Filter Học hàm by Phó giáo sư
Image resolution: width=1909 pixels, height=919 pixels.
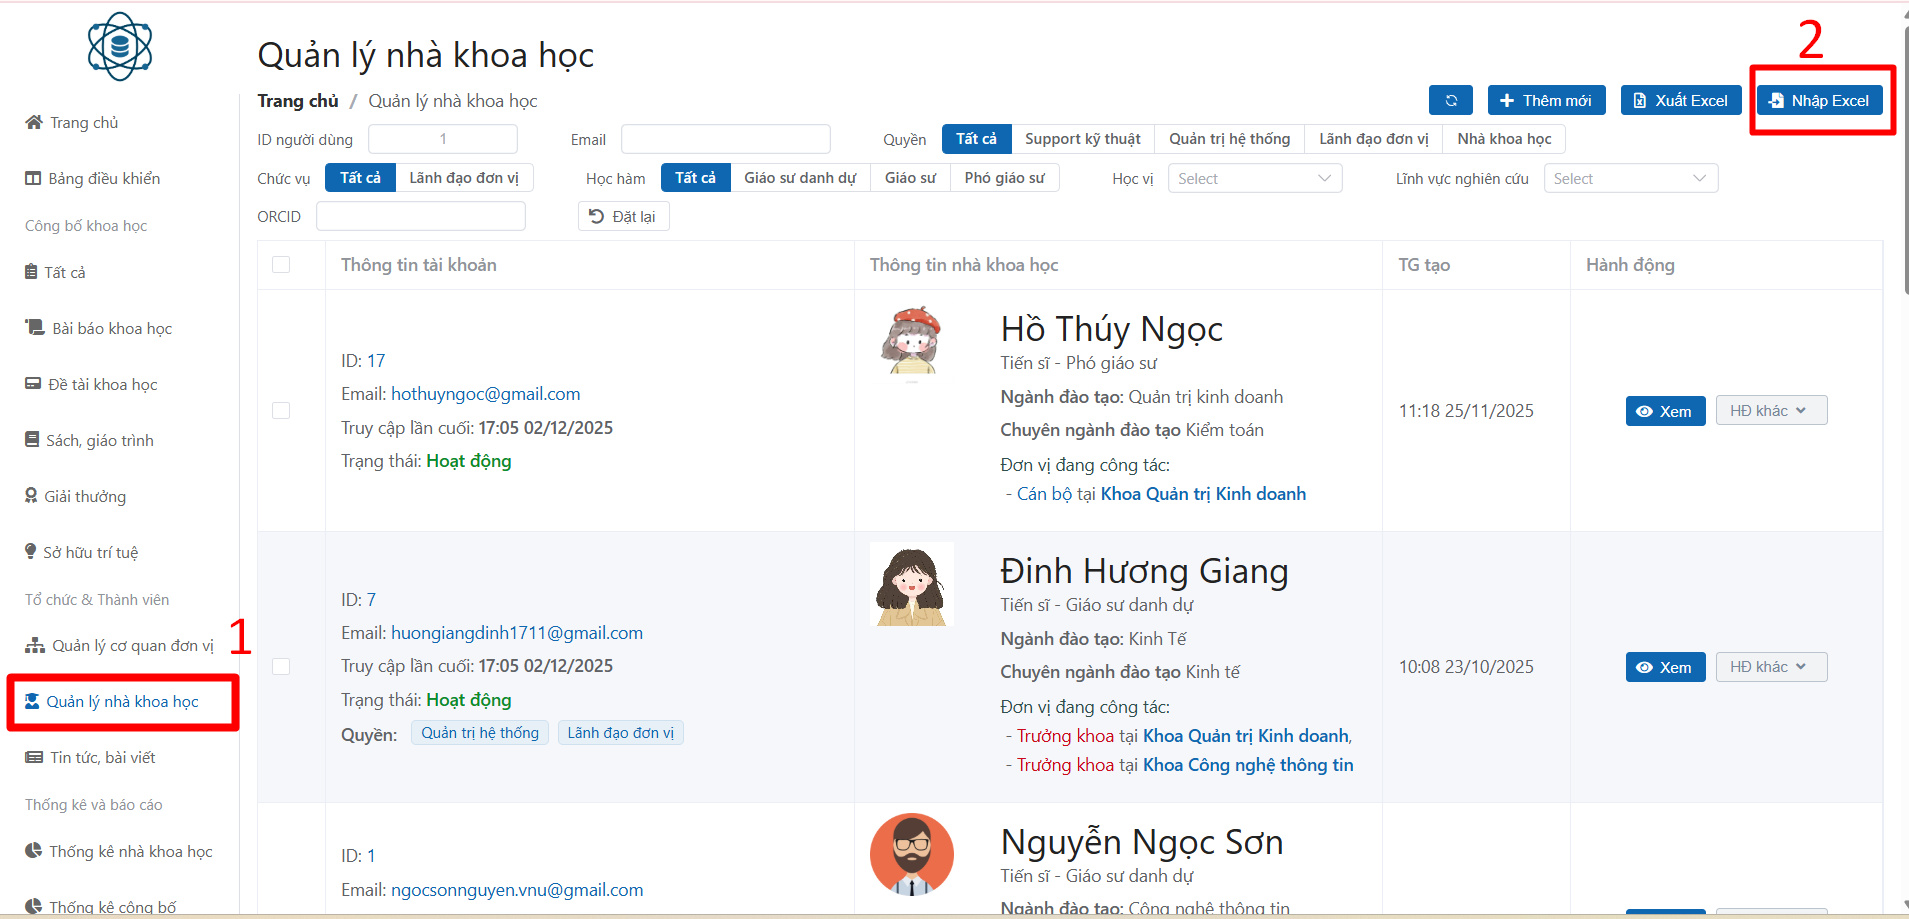coord(1004,178)
